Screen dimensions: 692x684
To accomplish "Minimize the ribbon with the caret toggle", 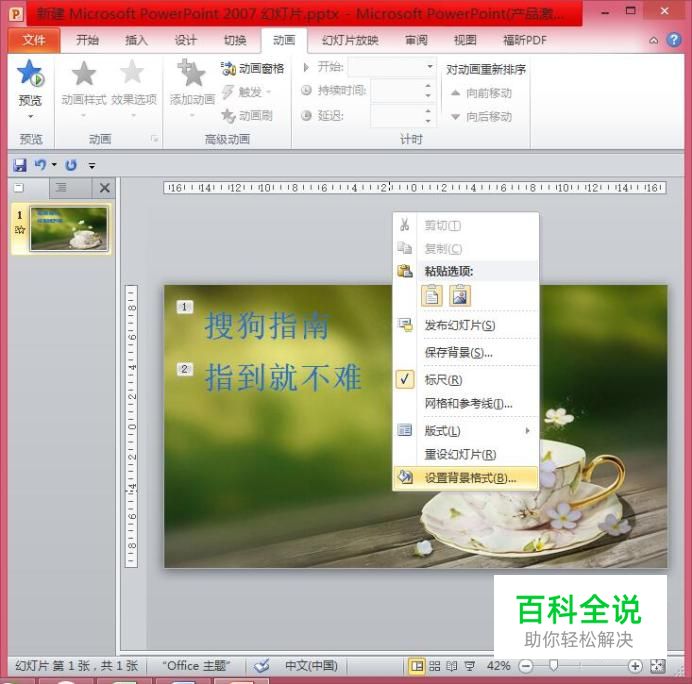I will 654,41.
